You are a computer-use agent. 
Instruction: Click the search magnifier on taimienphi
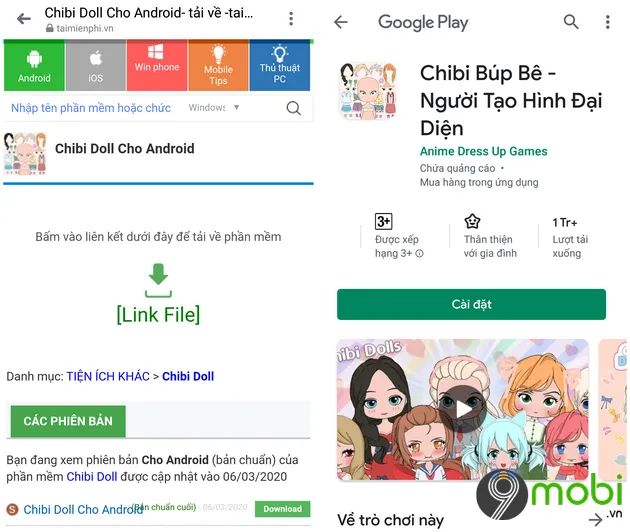[293, 108]
